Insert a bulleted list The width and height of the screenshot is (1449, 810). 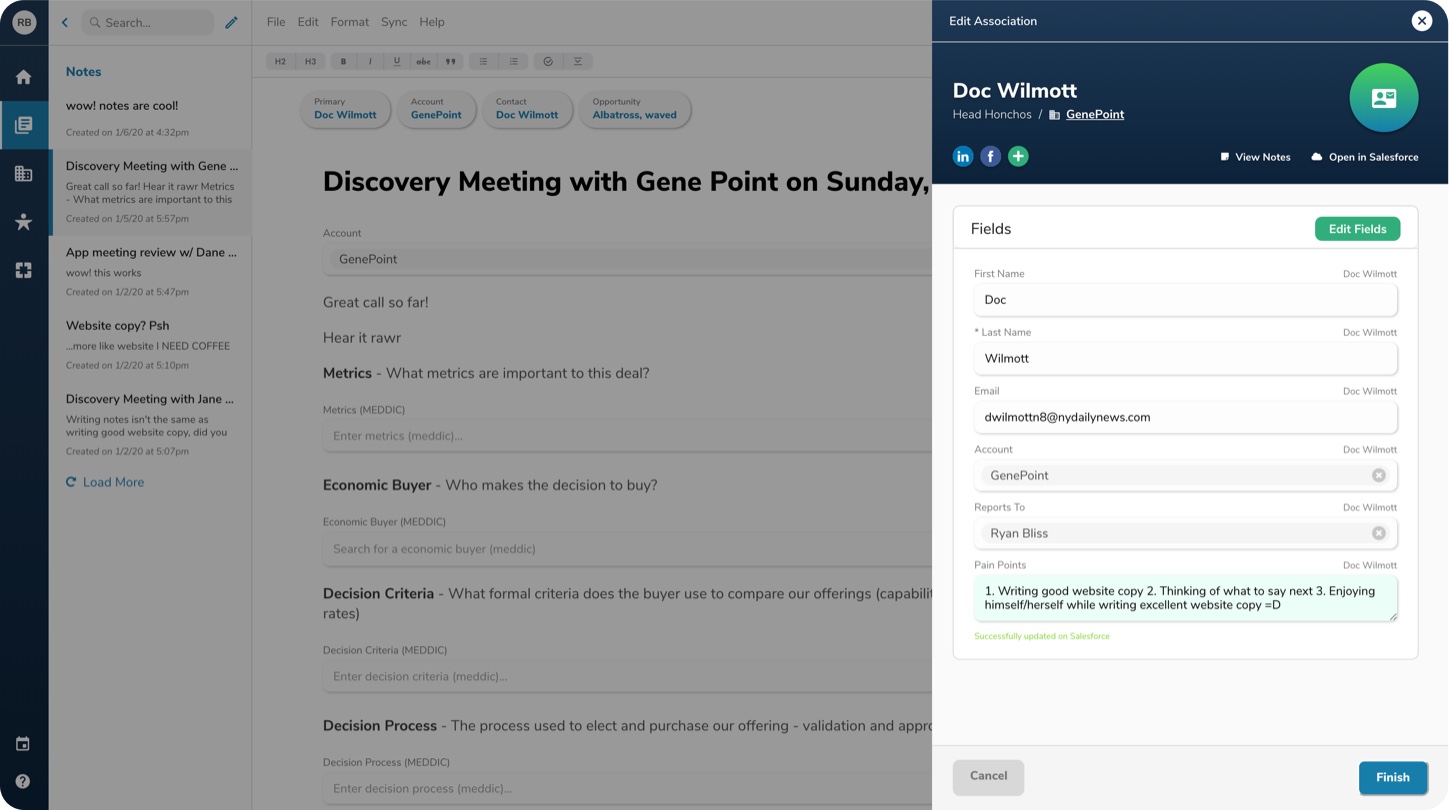click(483, 62)
